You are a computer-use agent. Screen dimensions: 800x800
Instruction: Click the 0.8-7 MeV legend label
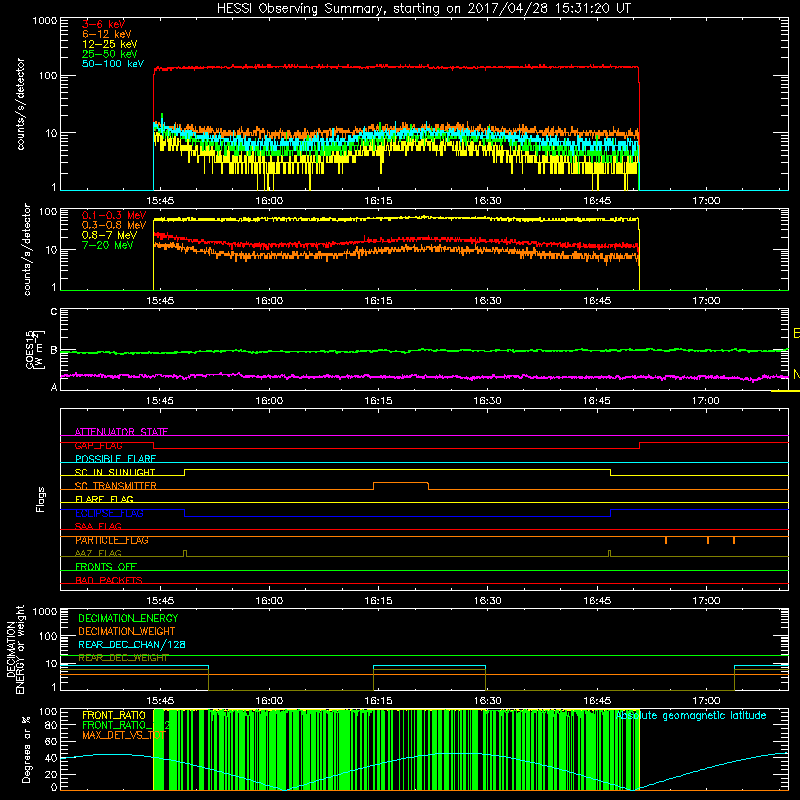[x=109, y=235]
